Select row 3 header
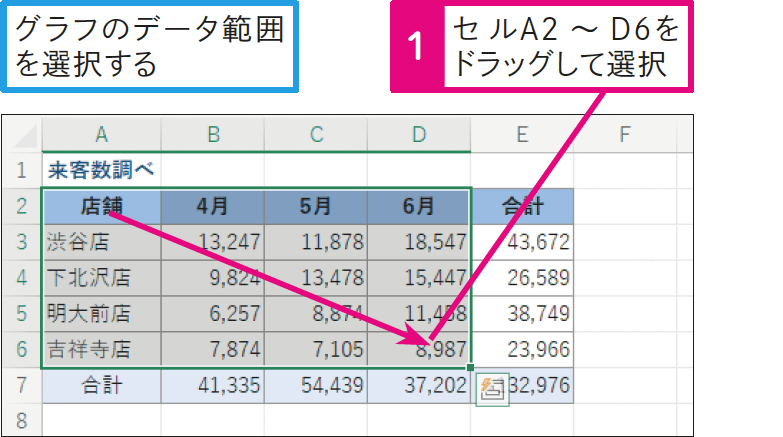783x437 pixels. point(22,242)
